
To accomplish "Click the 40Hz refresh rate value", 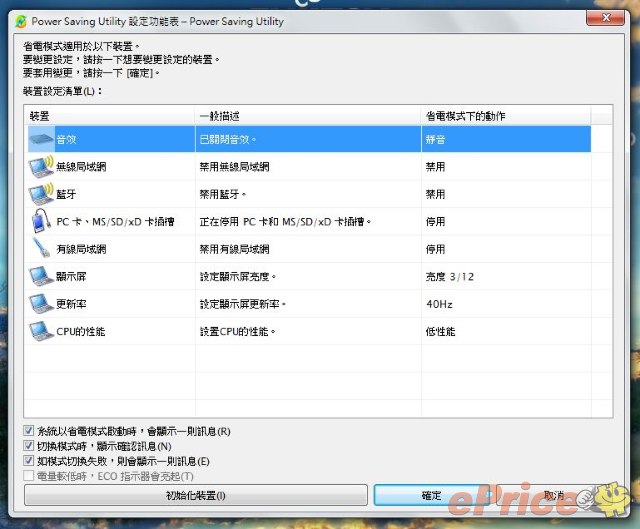I will tap(439, 304).
